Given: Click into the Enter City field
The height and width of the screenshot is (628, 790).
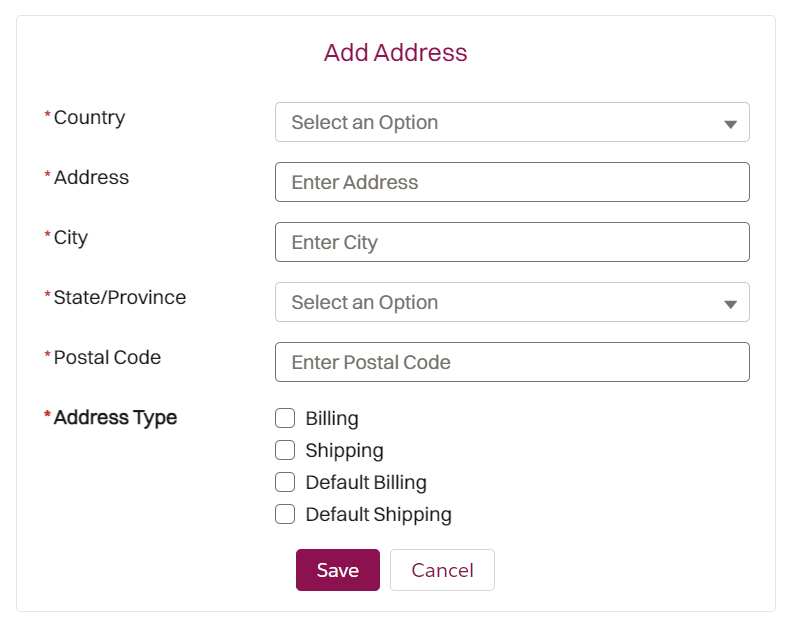Looking at the screenshot, I should (511, 242).
